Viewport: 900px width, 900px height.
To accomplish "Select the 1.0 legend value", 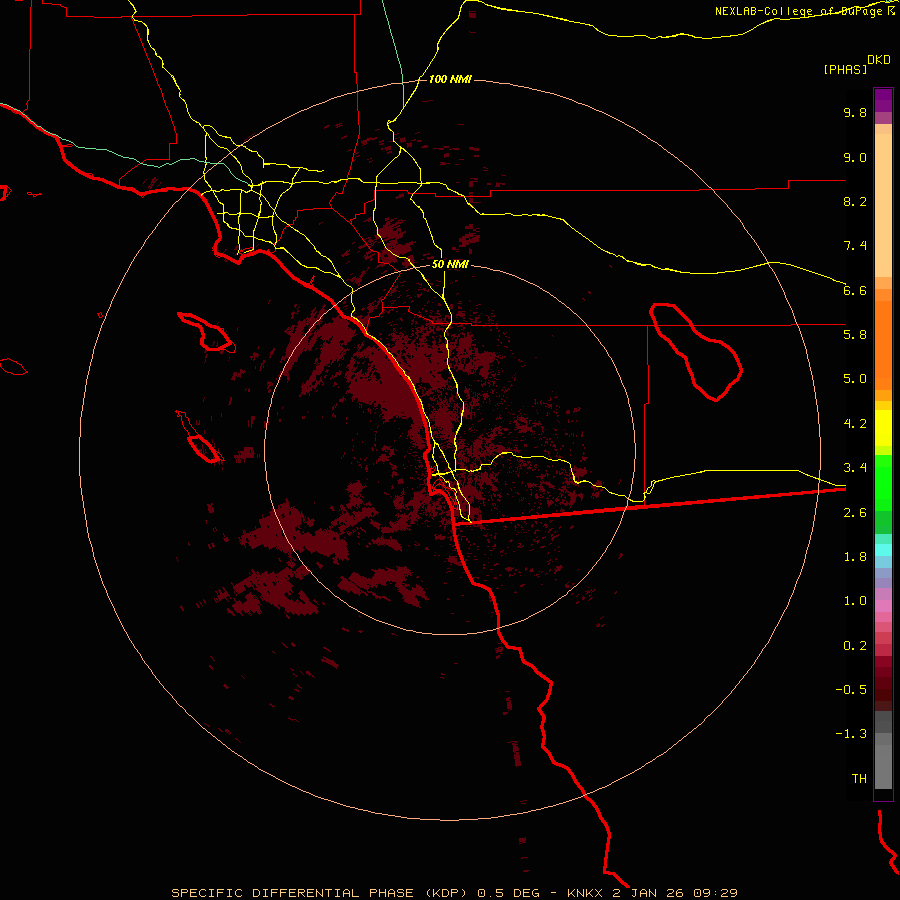I will (x=855, y=601).
